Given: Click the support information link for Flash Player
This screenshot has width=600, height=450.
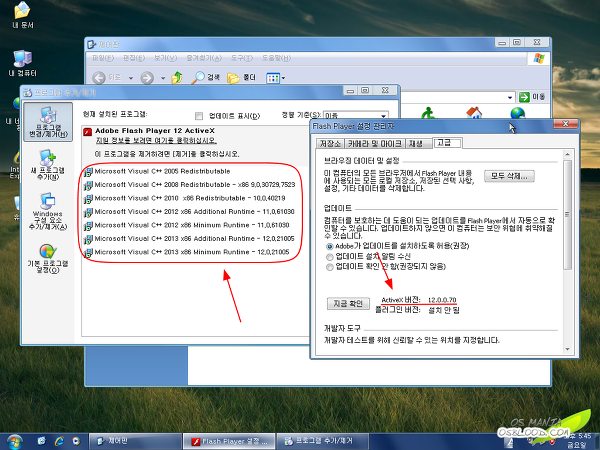Looking at the screenshot, I should [156, 140].
